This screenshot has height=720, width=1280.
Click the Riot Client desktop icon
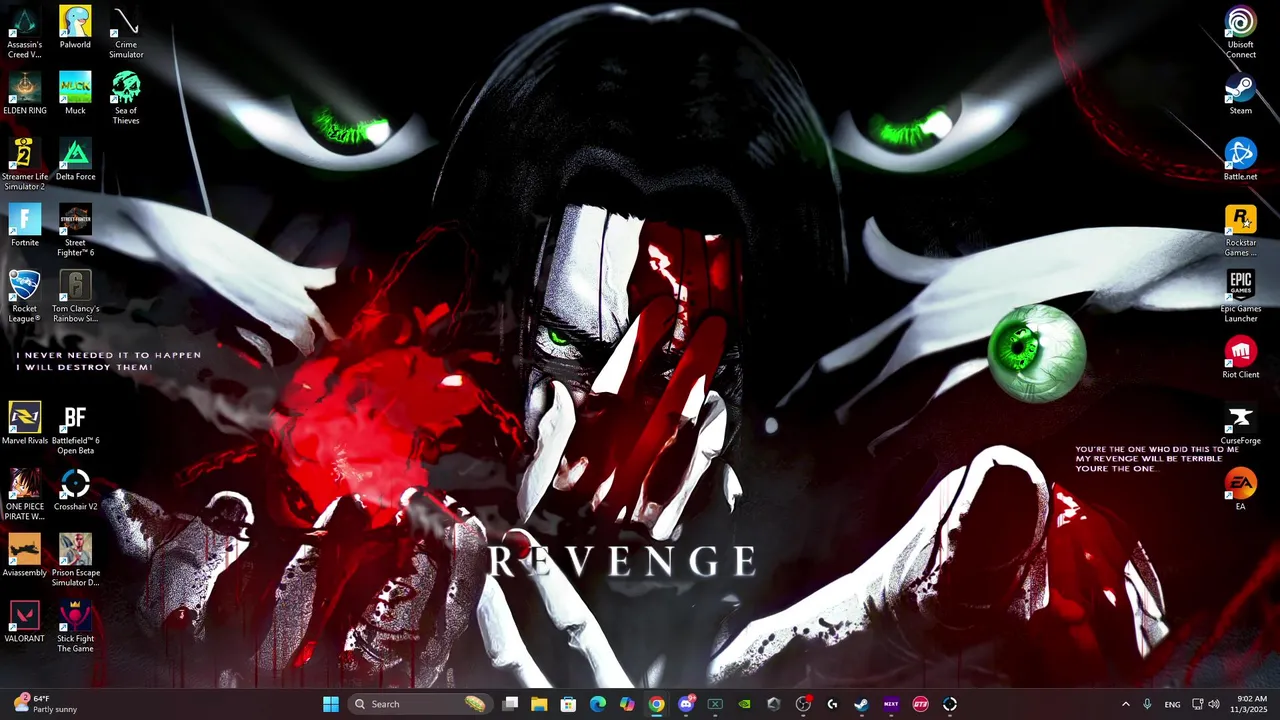[1240, 357]
